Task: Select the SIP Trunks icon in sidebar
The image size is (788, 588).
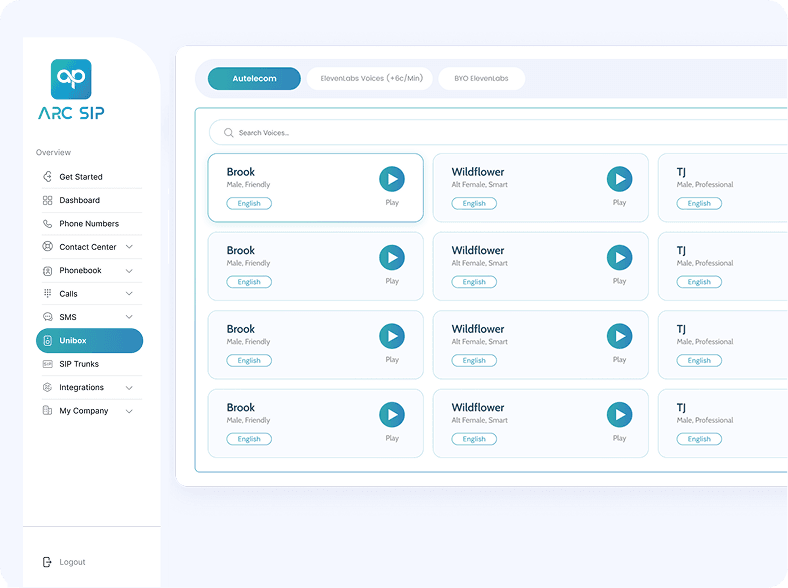Action: tap(48, 364)
